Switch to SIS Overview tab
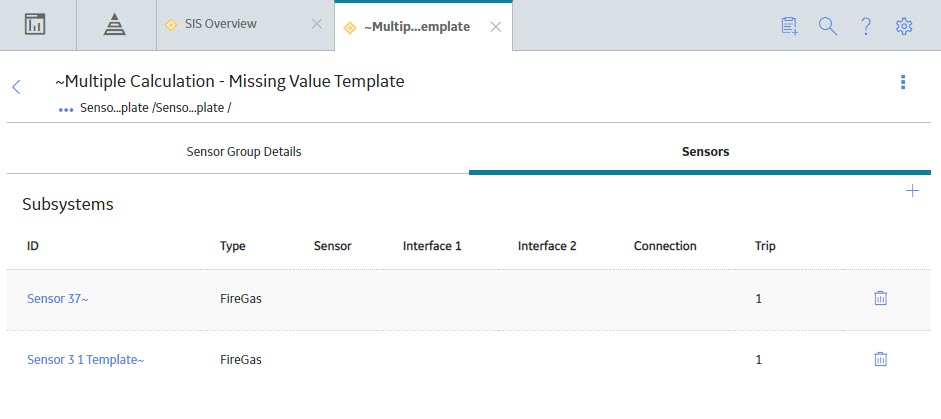The image size is (941, 419). [220, 24]
